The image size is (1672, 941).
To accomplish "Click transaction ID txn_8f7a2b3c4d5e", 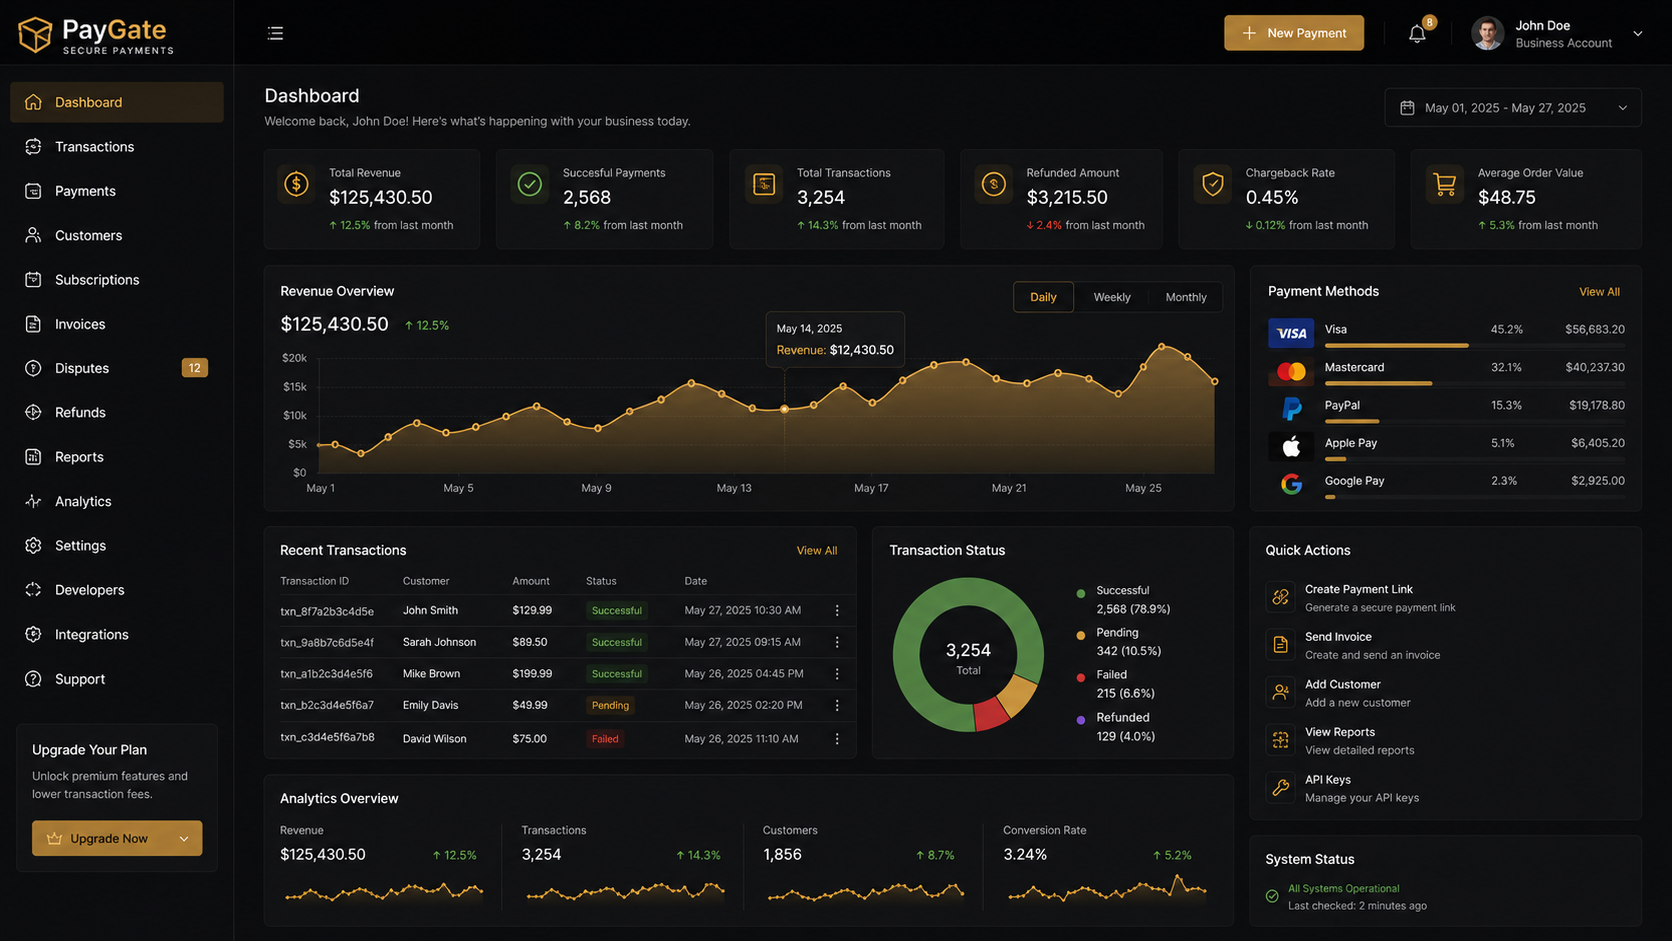I will click(327, 611).
